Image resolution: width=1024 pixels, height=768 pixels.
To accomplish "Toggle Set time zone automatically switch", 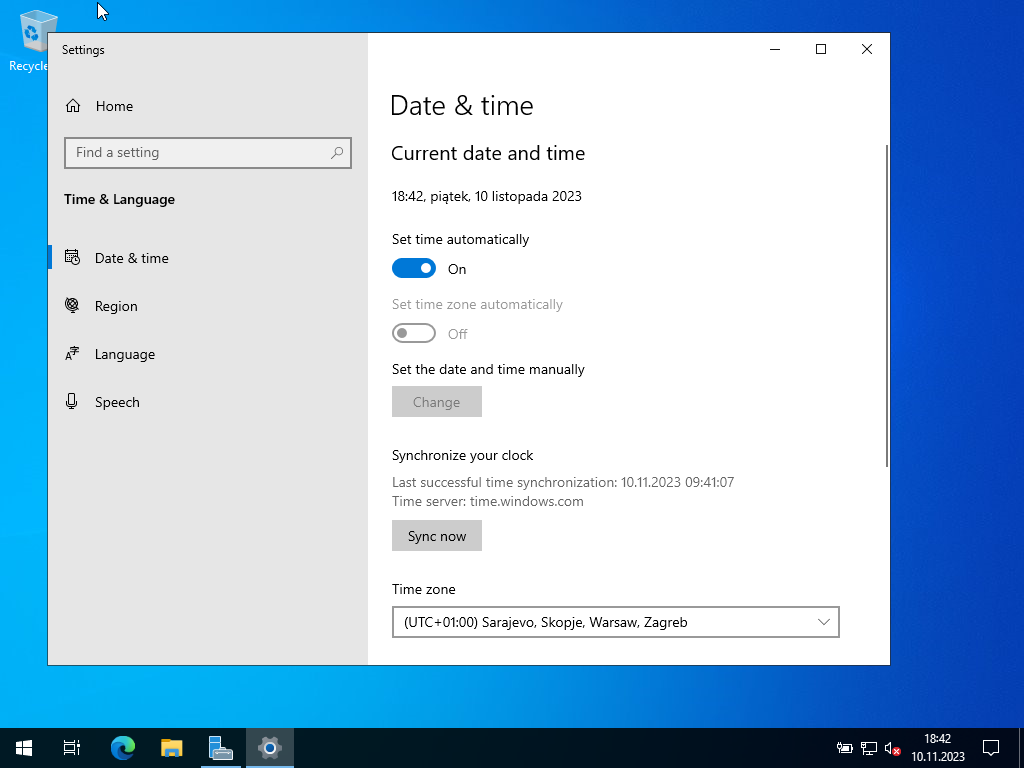I will click(x=414, y=334).
